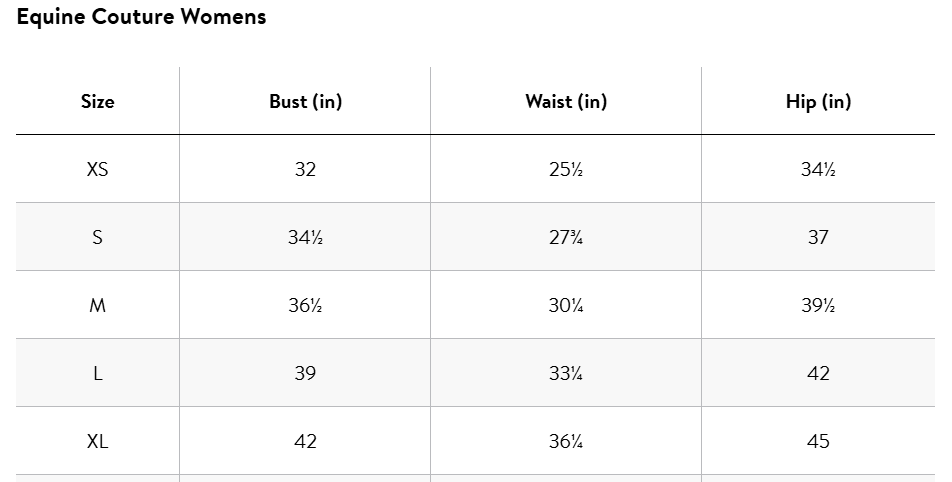Click the XS bust value 32
The width and height of the screenshot is (952, 482).
point(305,169)
